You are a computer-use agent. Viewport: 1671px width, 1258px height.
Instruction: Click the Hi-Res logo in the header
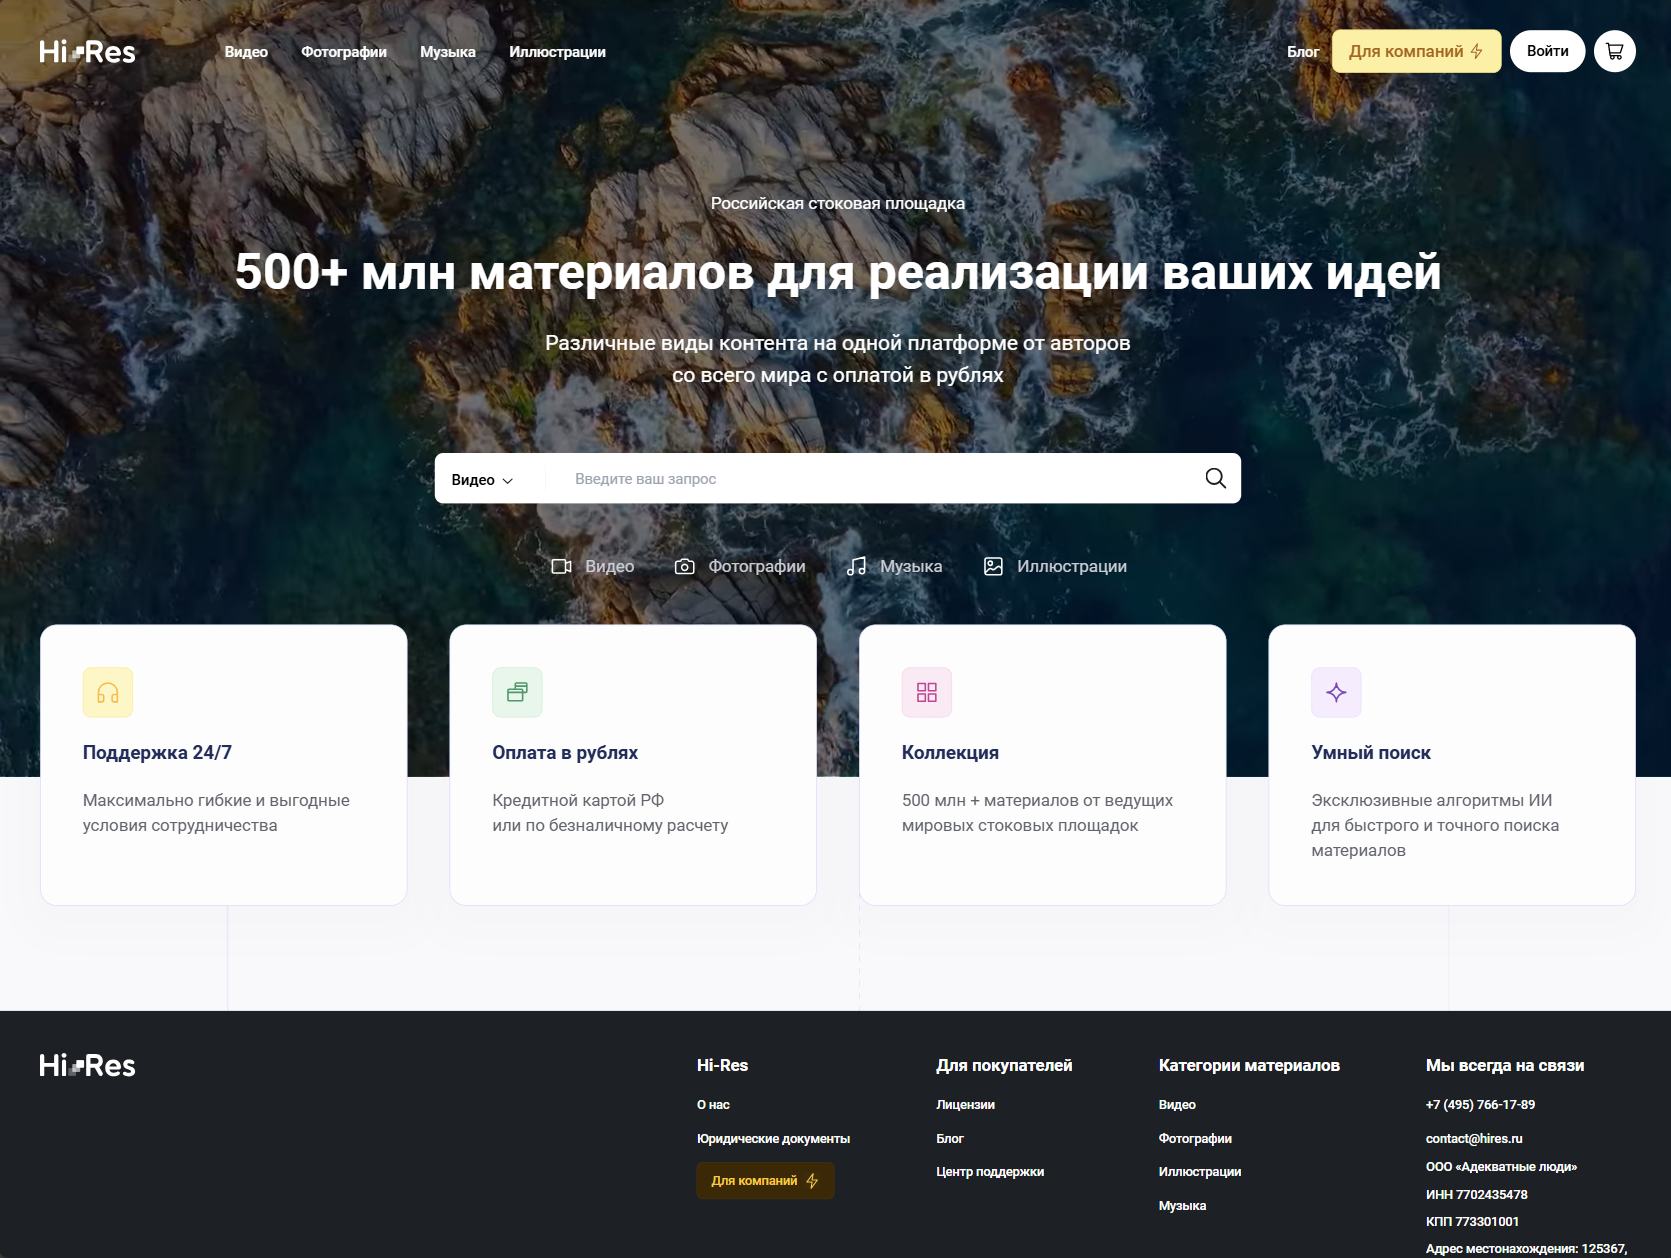pyautogui.click(x=86, y=51)
